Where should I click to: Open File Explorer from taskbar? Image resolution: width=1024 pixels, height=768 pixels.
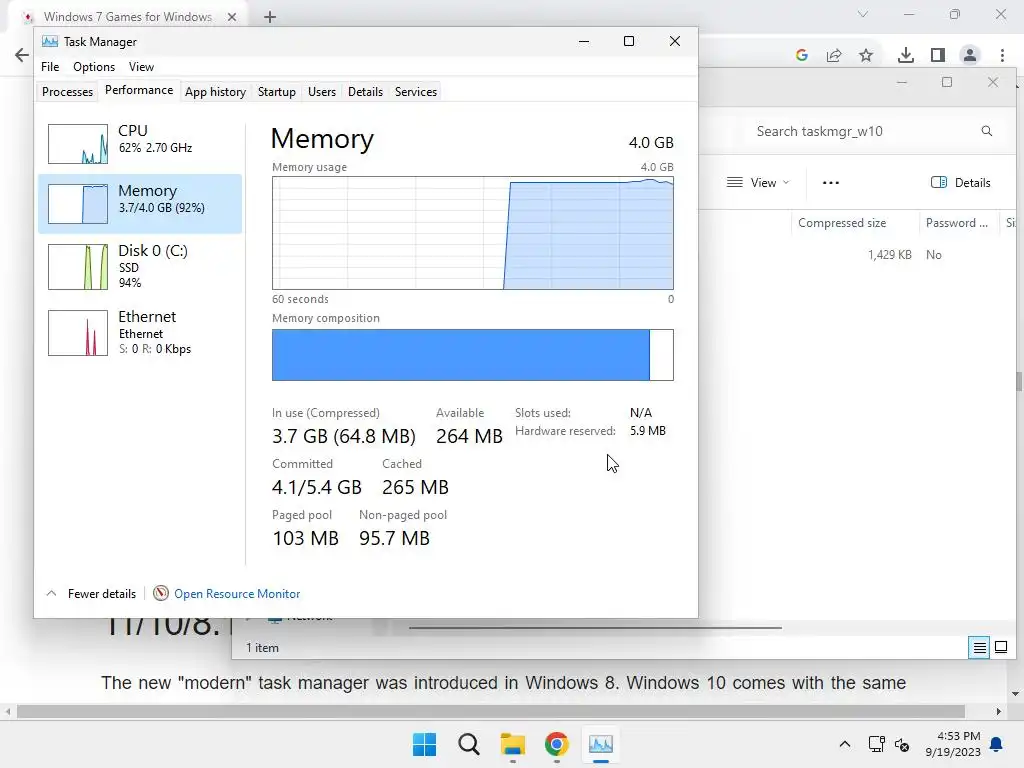pos(513,744)
